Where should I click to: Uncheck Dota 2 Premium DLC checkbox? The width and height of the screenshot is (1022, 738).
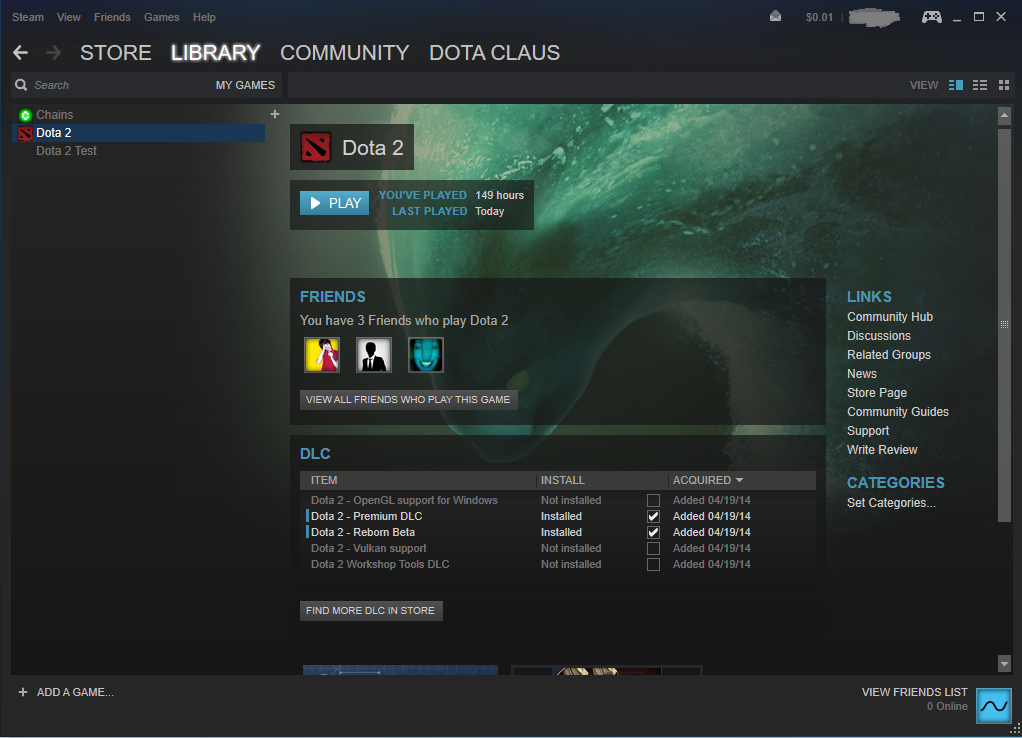click(653, 516)
